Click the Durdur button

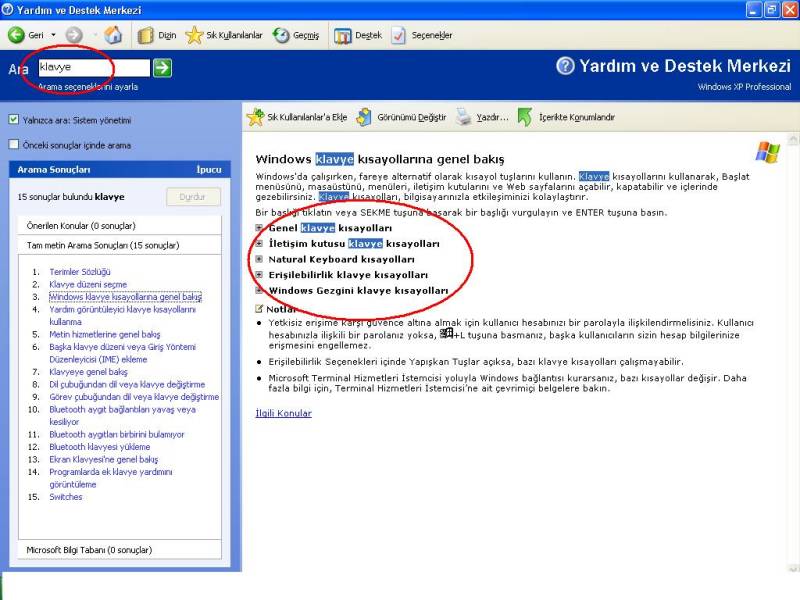point(193,196)
